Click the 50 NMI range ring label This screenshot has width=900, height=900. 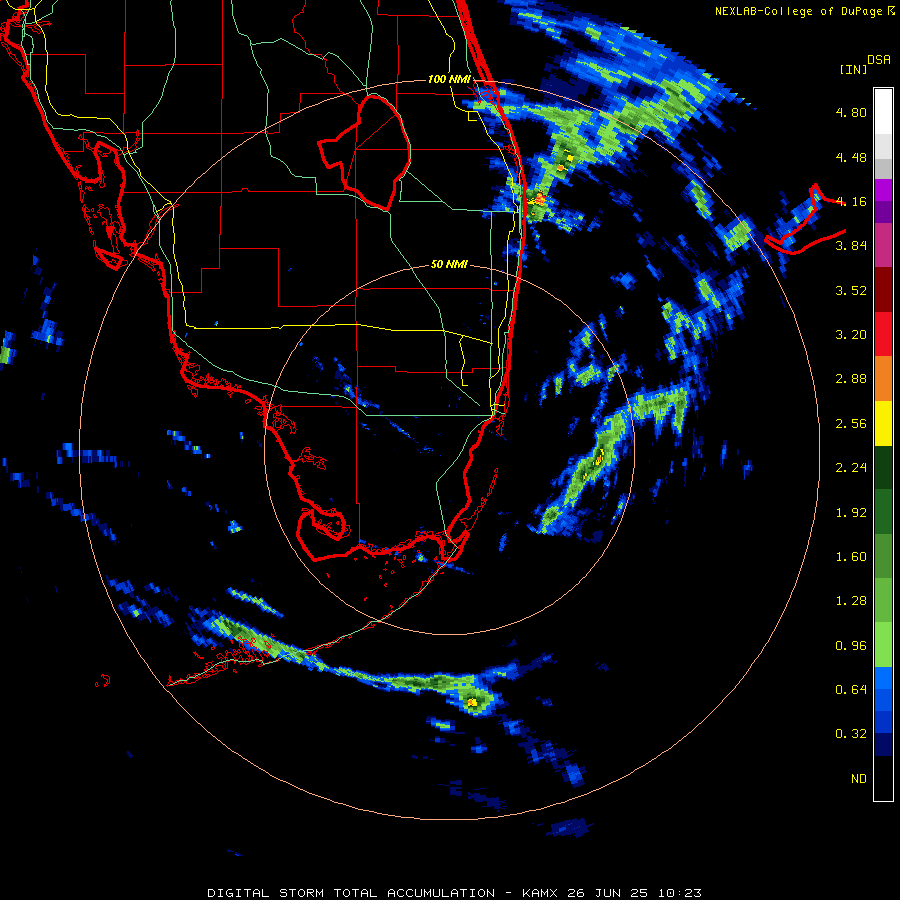[x=449, y=264]
